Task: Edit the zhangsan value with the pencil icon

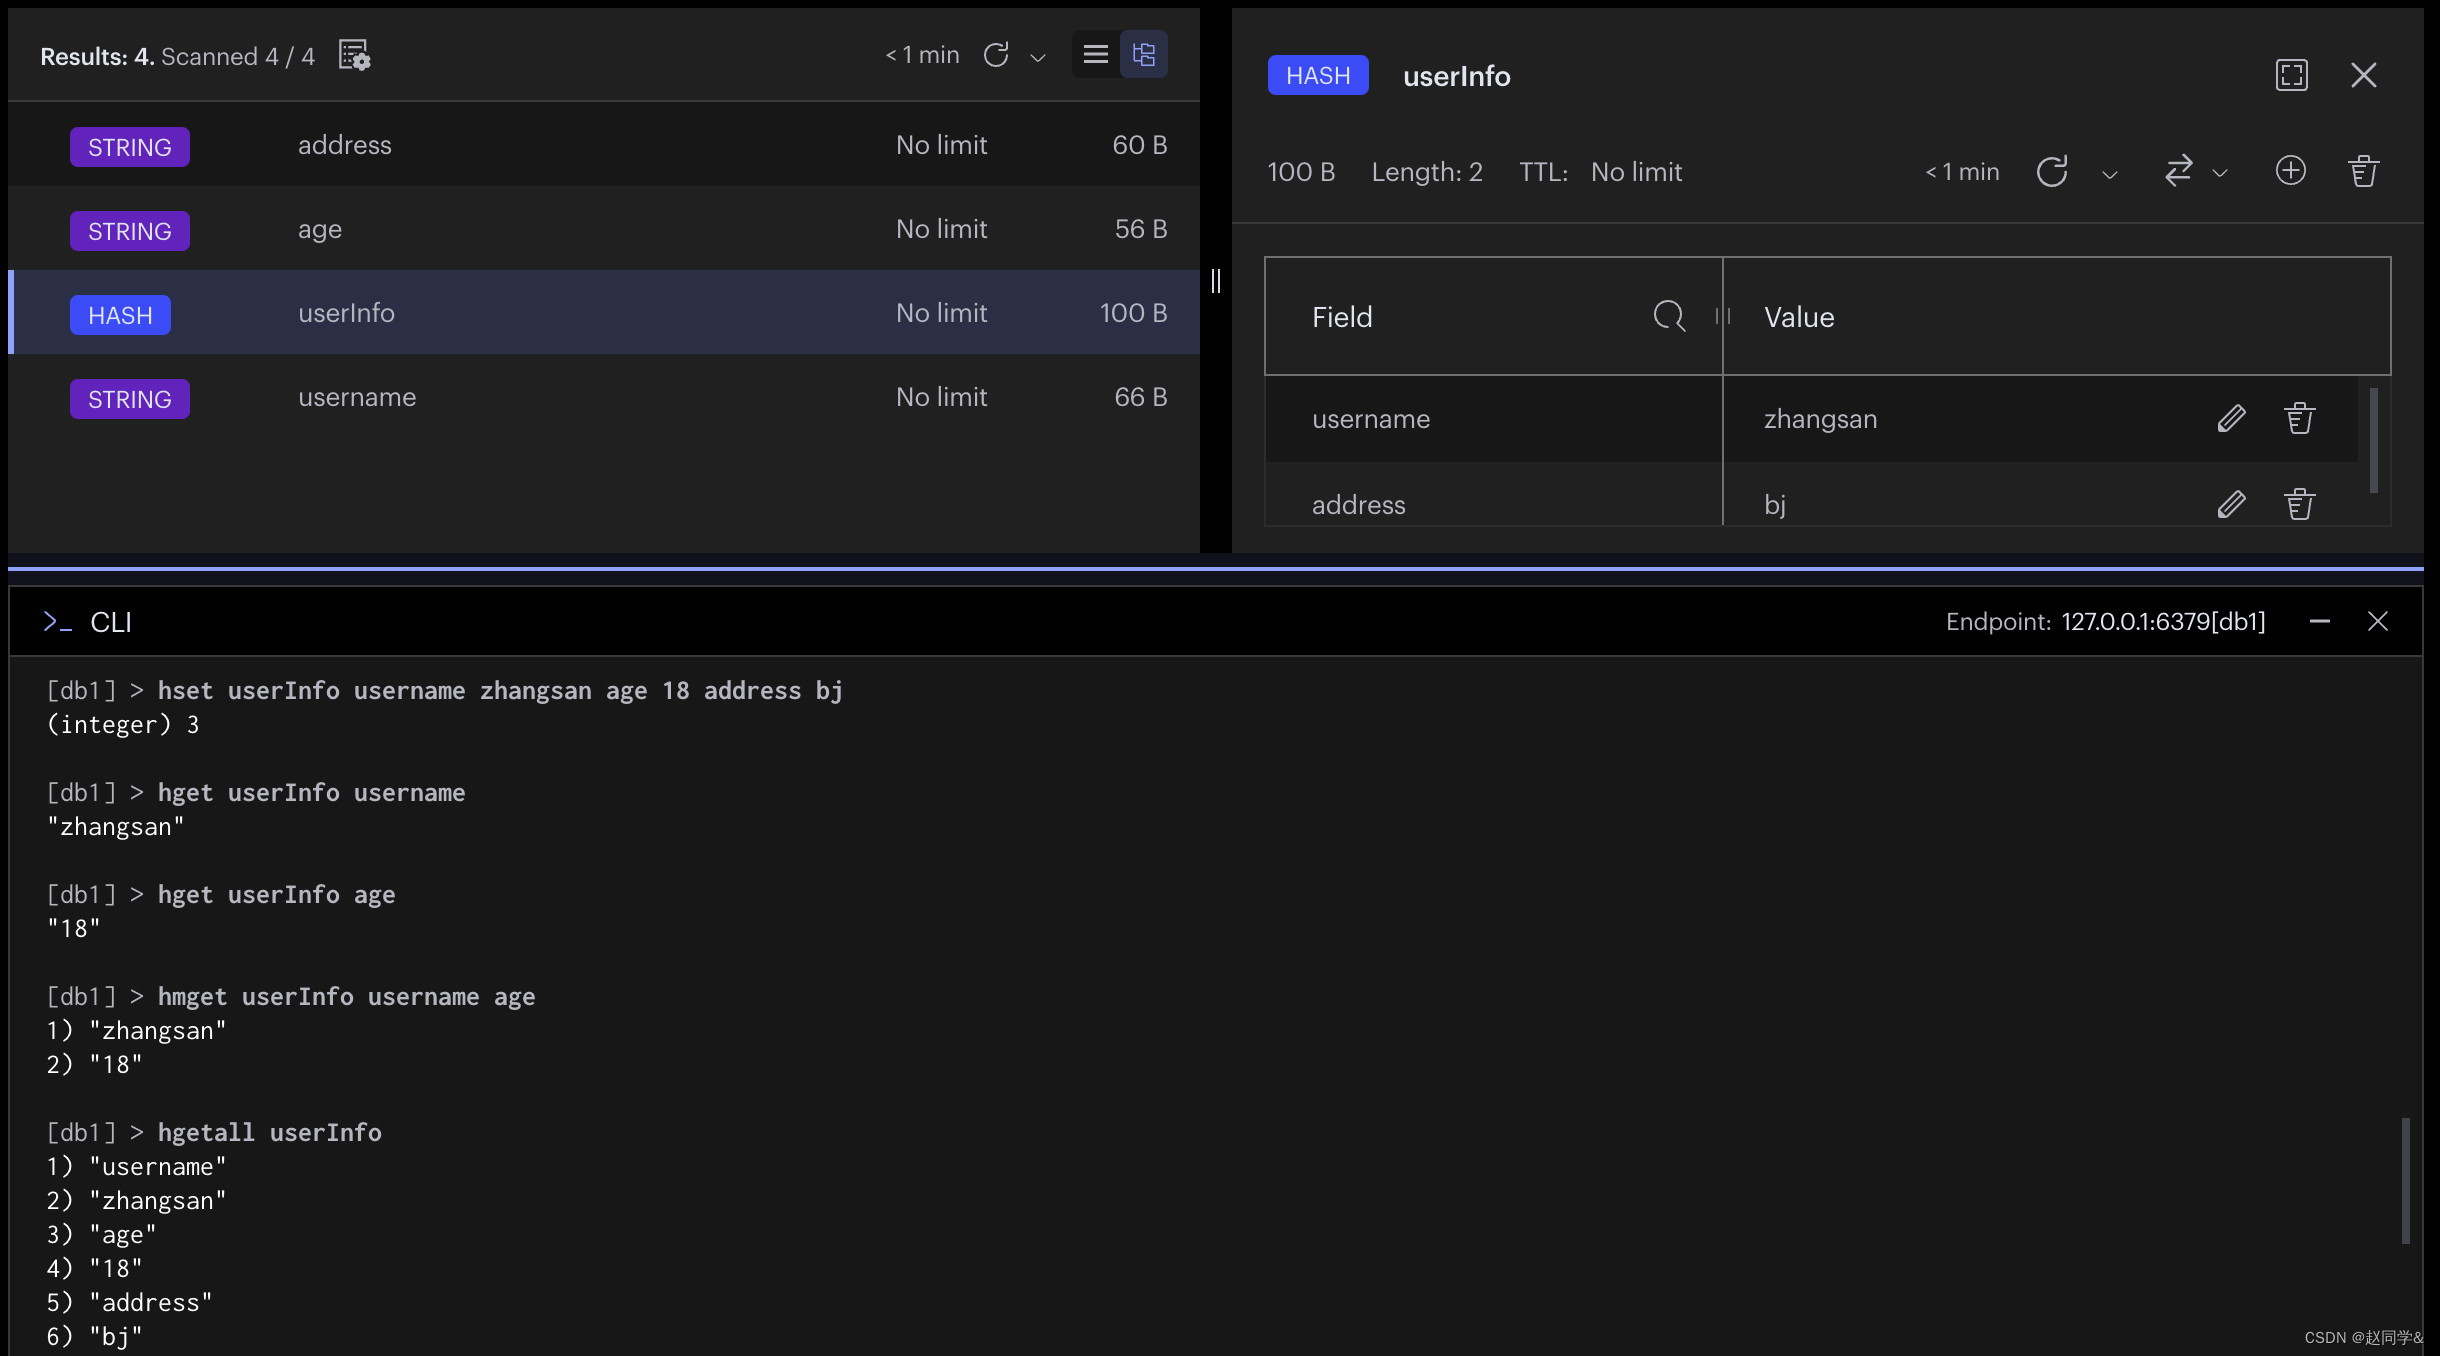Action: [x=2231, y=418]
